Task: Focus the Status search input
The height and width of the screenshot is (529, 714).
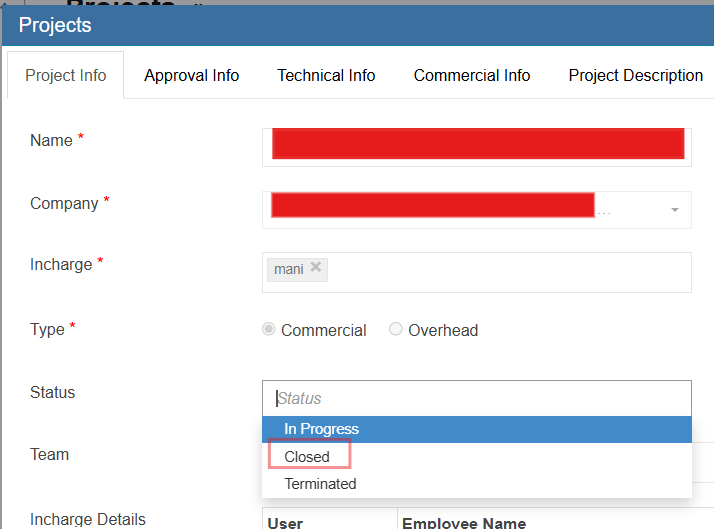Action: pyautogui.click(x=476, y=398)
